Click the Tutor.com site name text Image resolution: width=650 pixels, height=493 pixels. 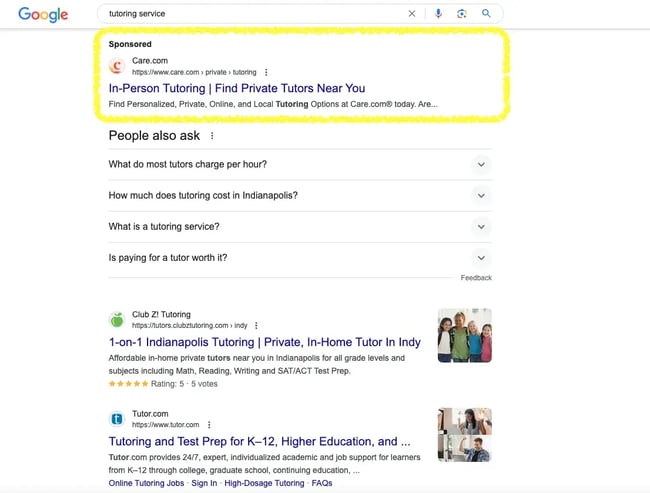tap(150, 414)
